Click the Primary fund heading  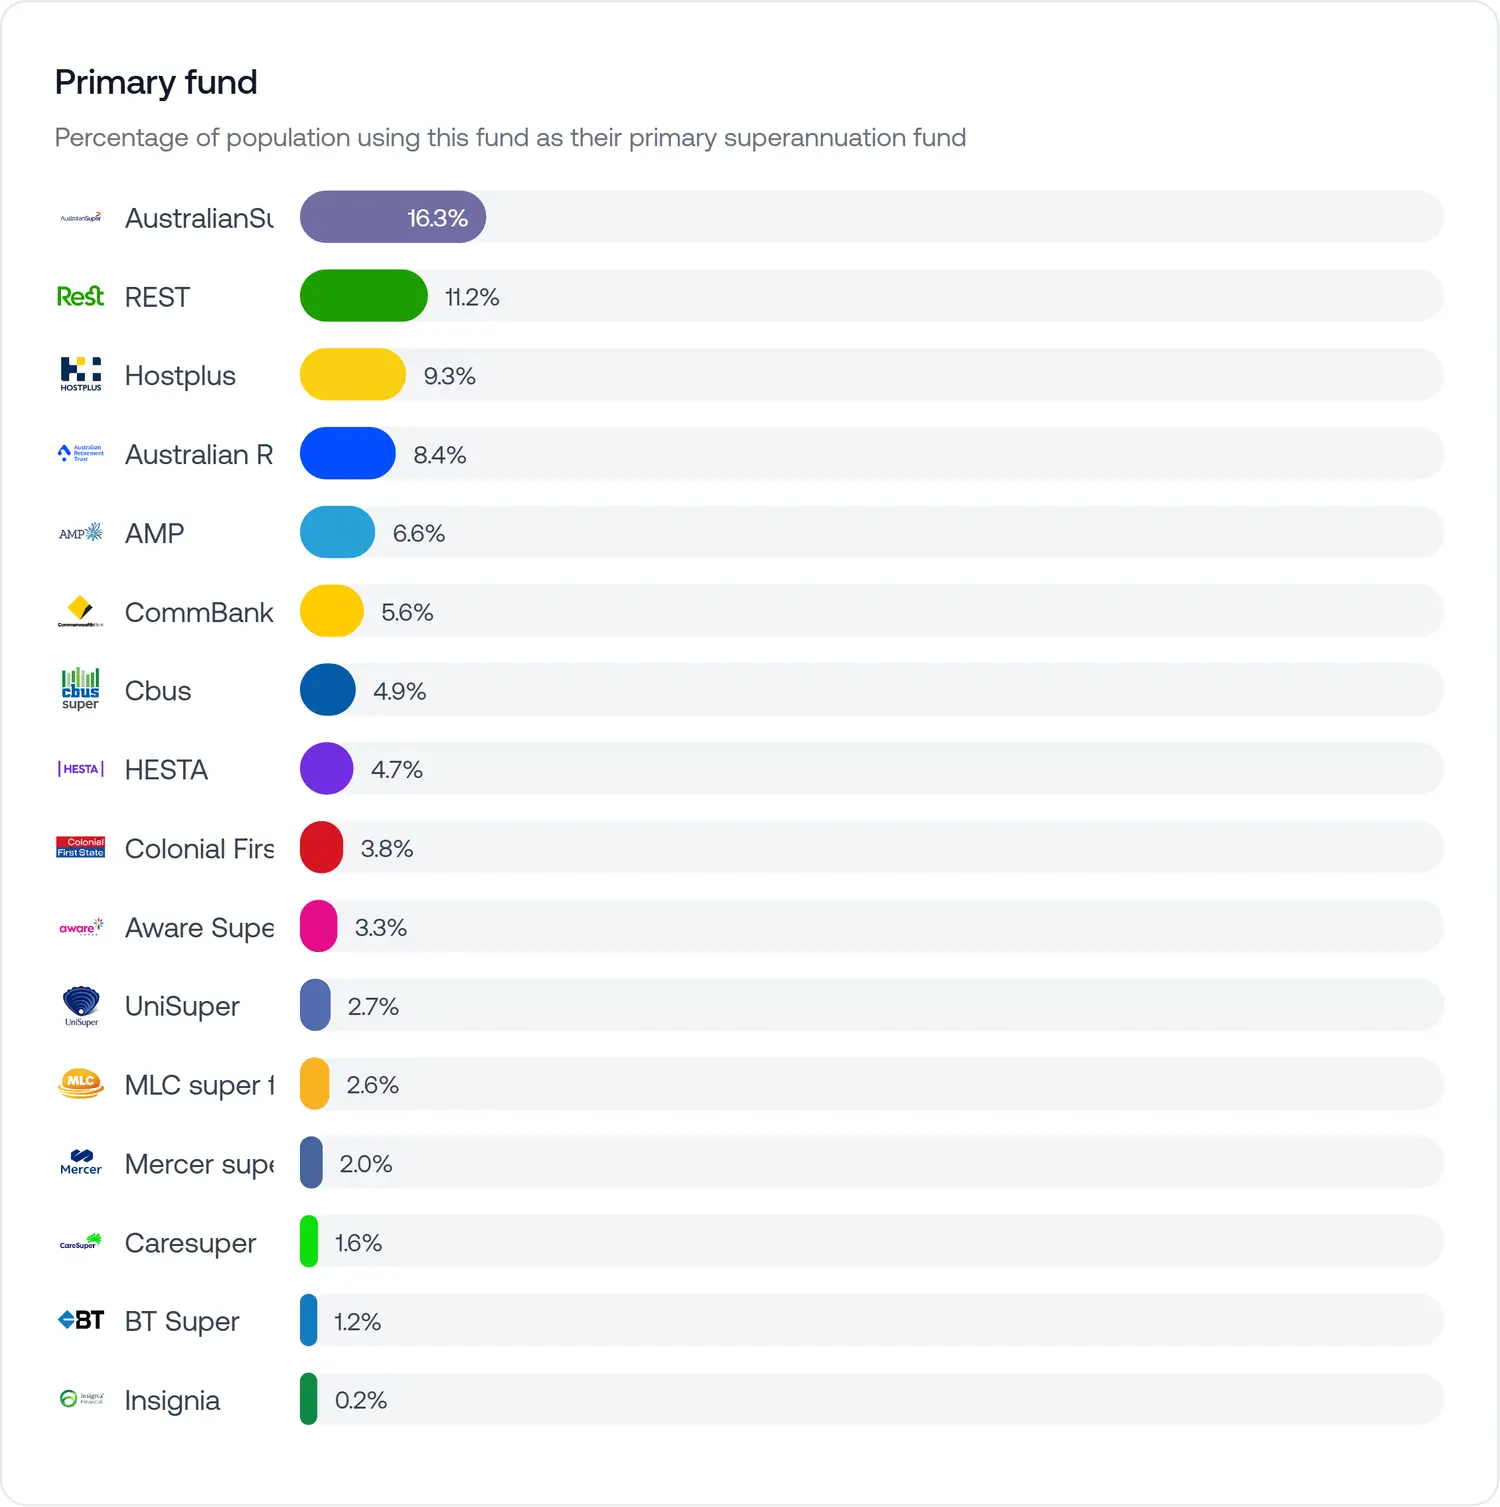pos(156,82)
